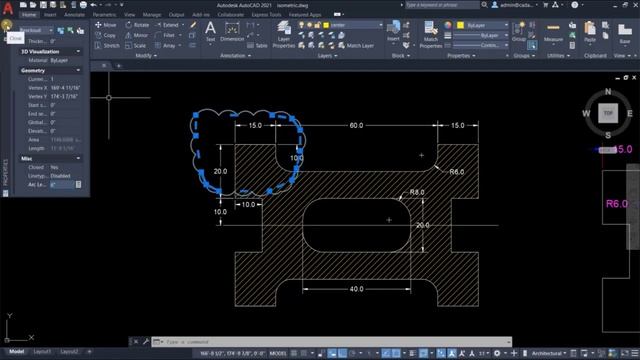Switch to the Layout1 tab

42,351
